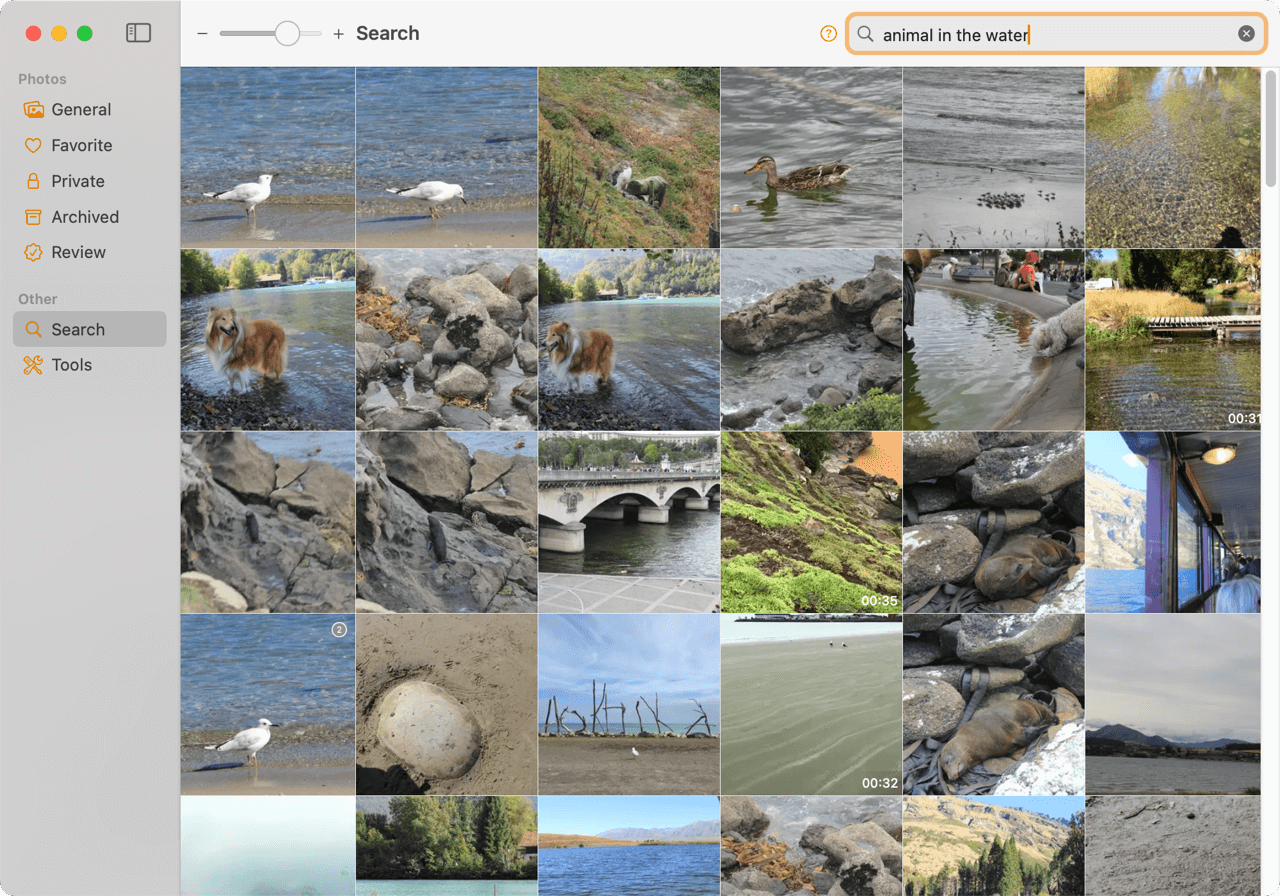Click the plus zoom-in icon

[x=338, y=34]
